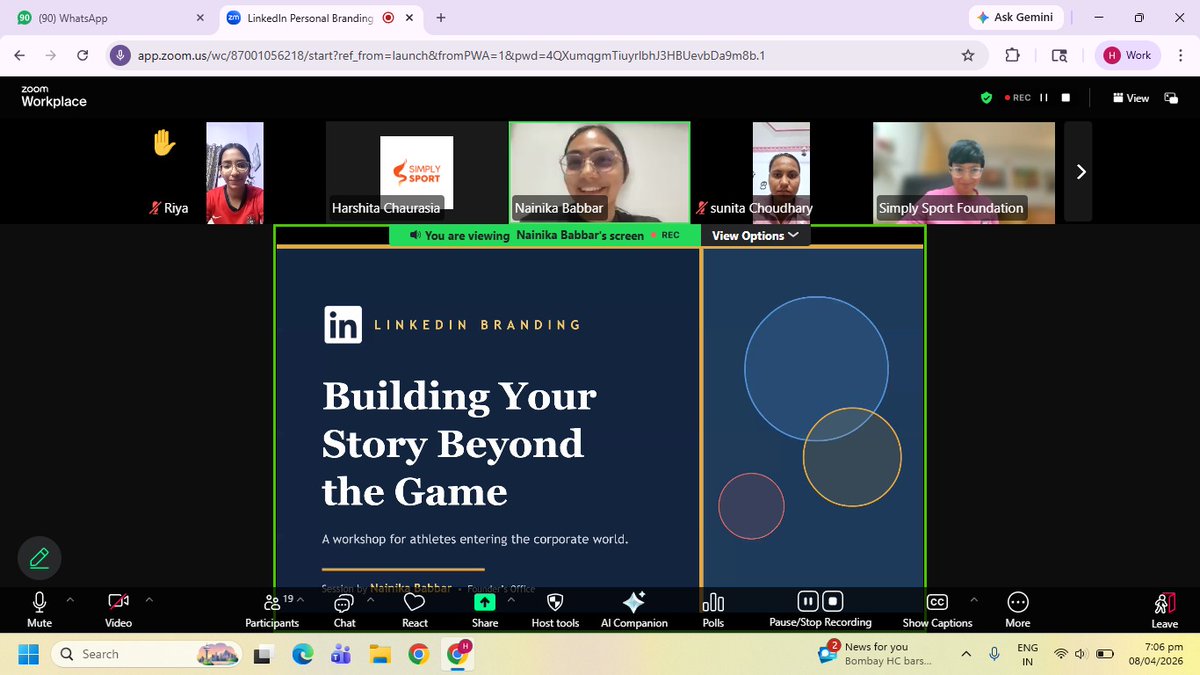Viewport: 1200px width, 675px height.
Task: Expand share options caret next to Share
Action: 511,600
